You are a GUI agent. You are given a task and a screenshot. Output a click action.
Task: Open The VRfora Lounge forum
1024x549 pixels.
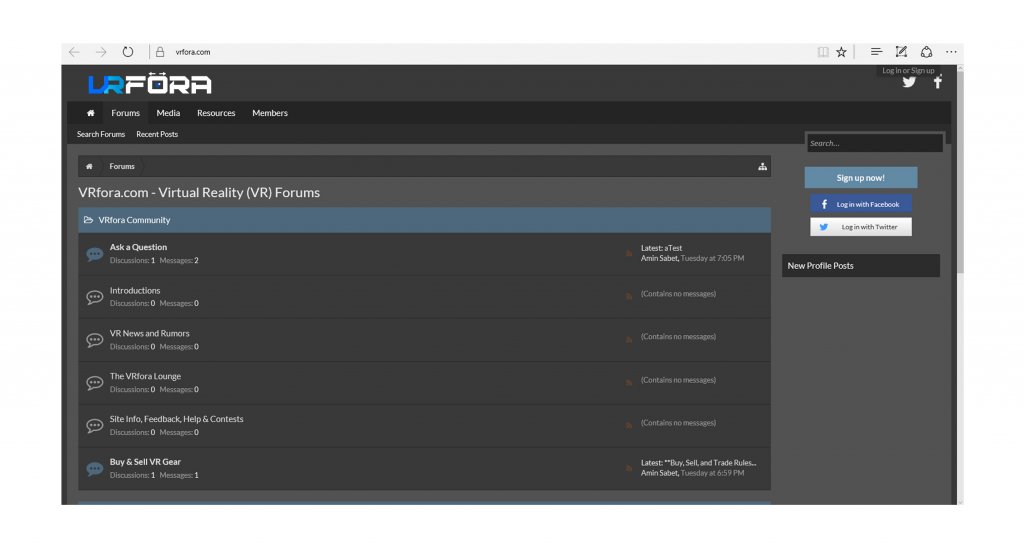(145, 377)
